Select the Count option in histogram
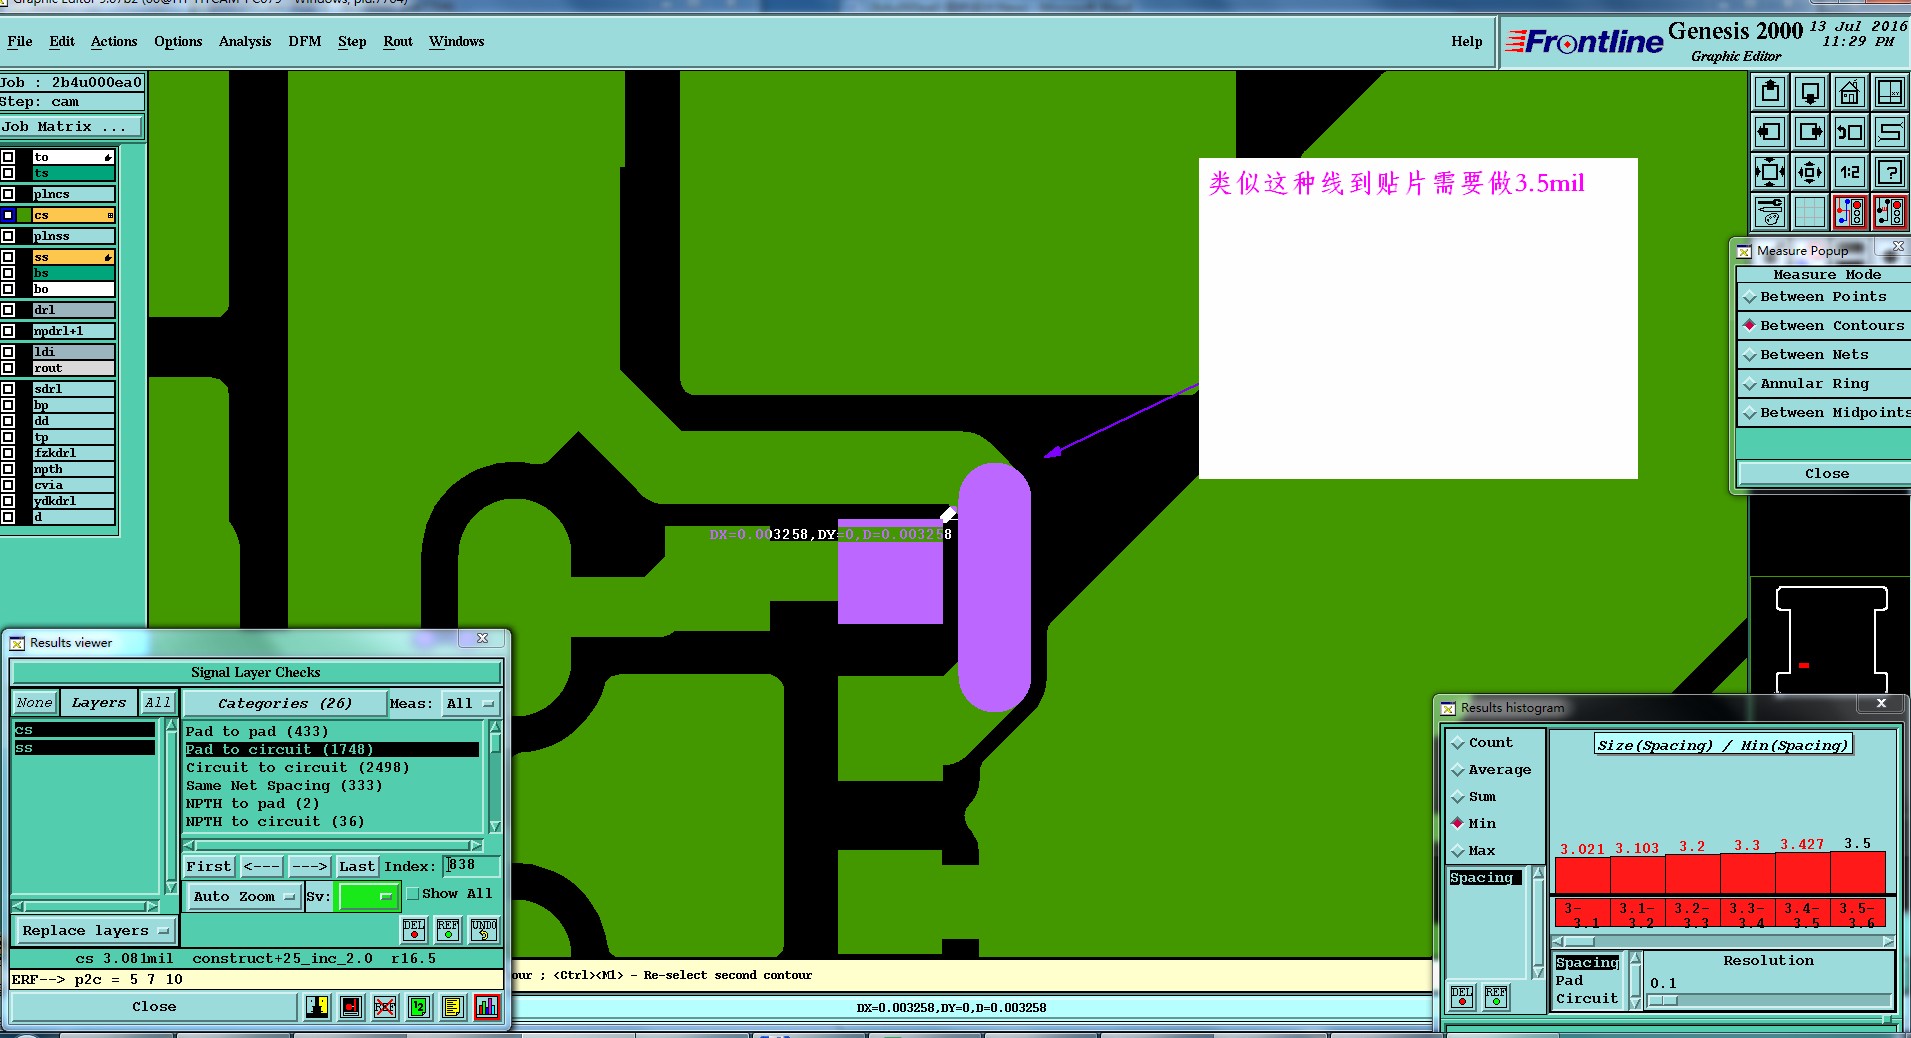The image size is (1911, 1038). 1482,743
